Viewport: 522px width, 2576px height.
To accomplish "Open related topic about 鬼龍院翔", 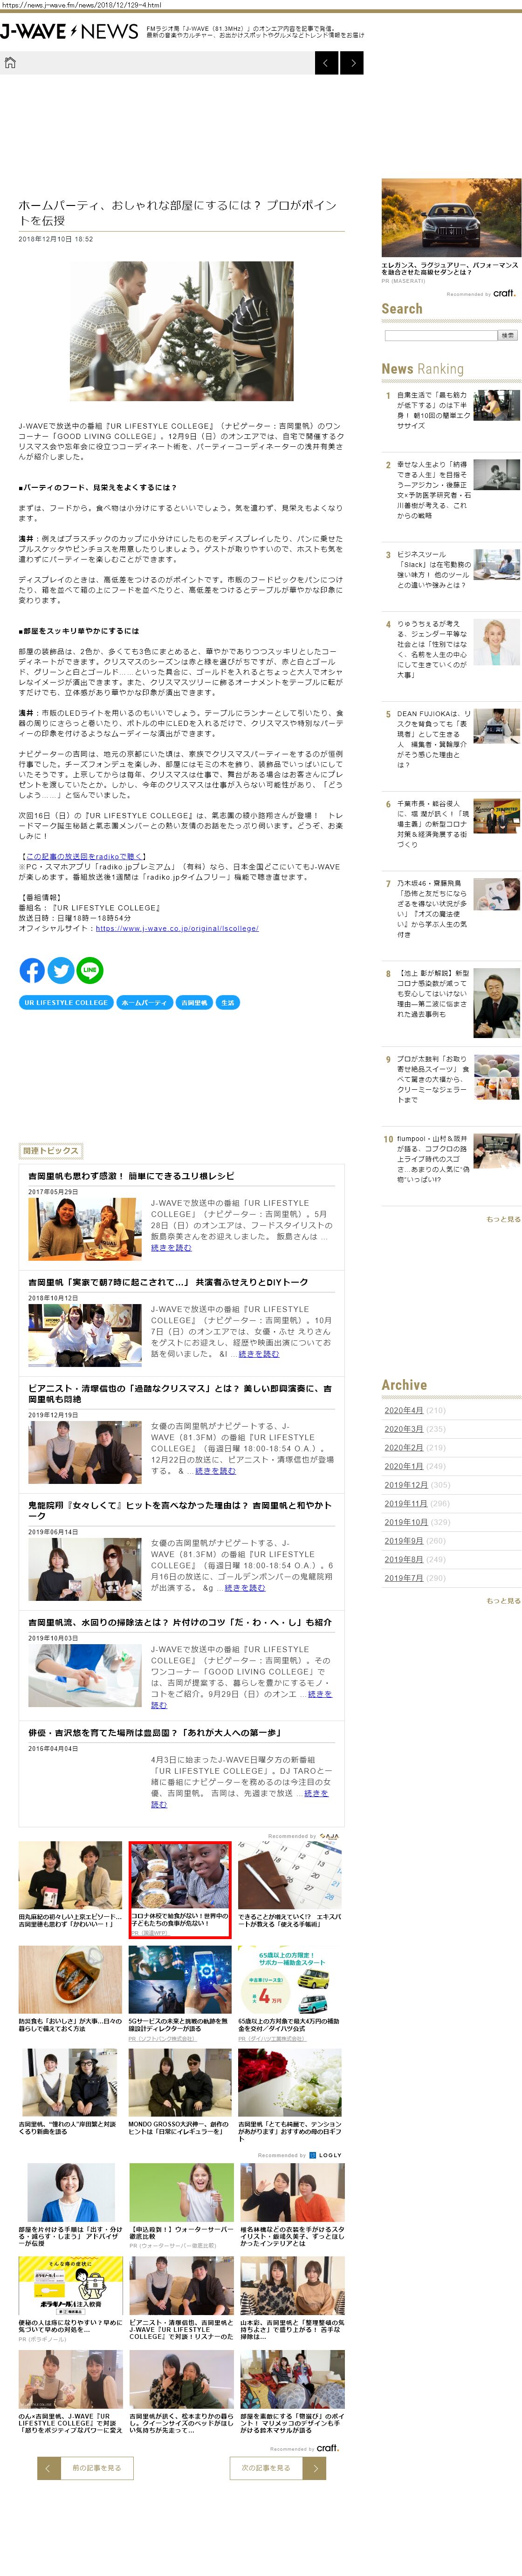I will 180,1510.
